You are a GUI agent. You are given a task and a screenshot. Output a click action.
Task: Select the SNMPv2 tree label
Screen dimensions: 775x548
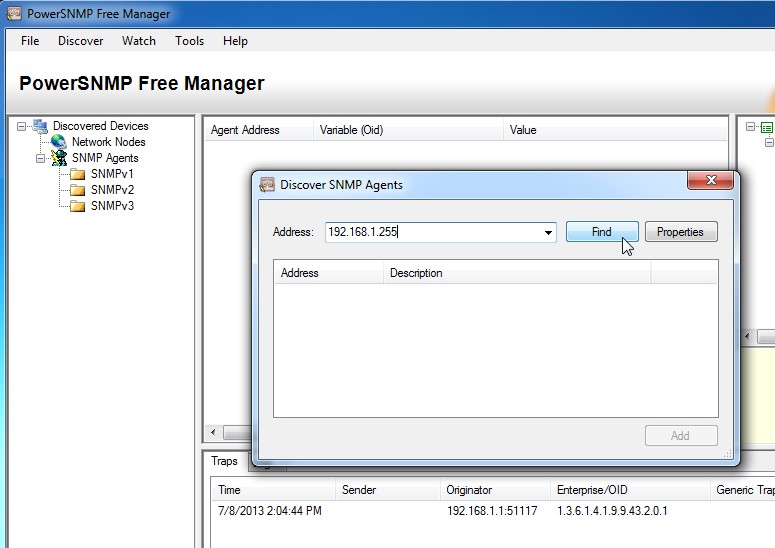click(x=112, y=190)
